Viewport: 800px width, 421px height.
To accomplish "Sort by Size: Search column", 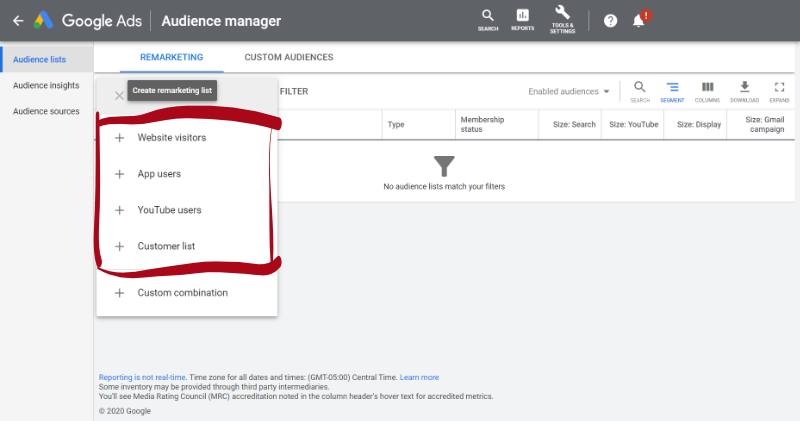I will pyautogui.click(x=574, y=125).
